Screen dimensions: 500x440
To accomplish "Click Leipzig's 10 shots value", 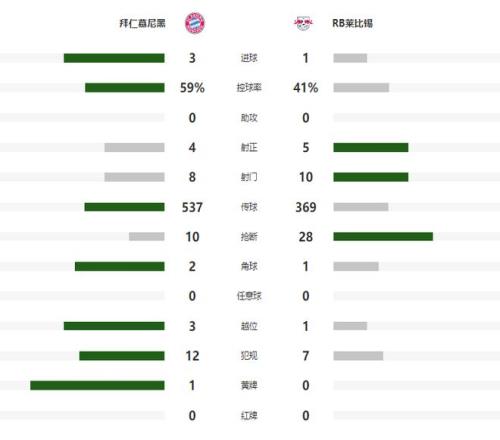I will tap(306, 177).
